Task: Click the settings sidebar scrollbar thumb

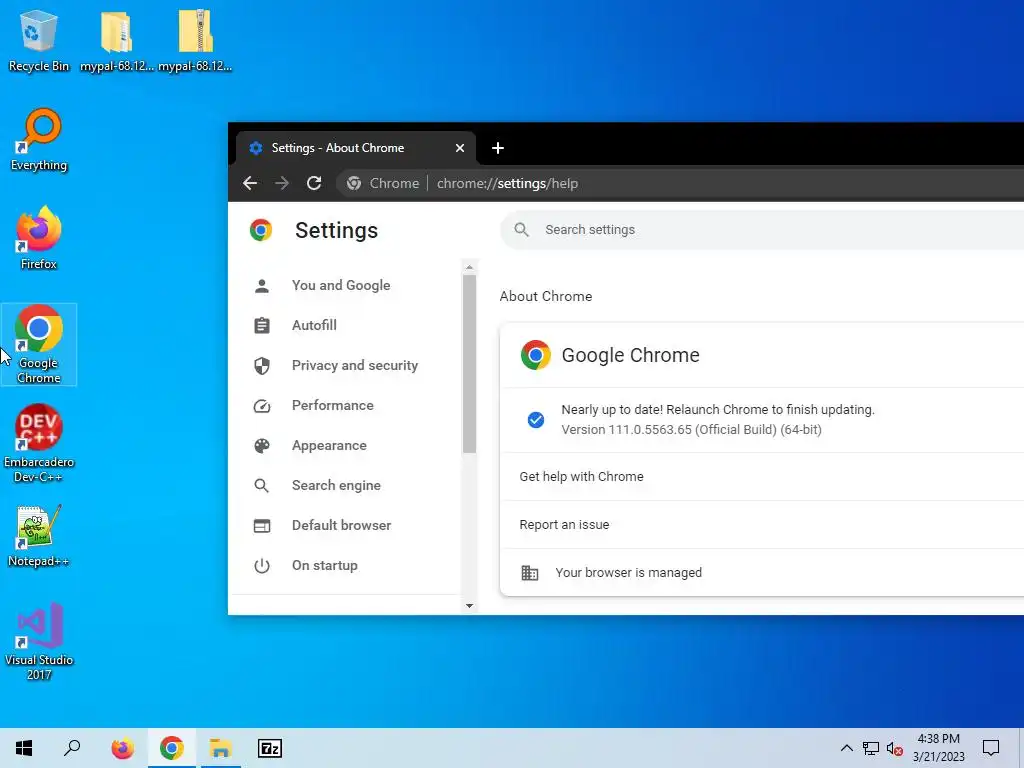Action: click(x=469, y=364)
